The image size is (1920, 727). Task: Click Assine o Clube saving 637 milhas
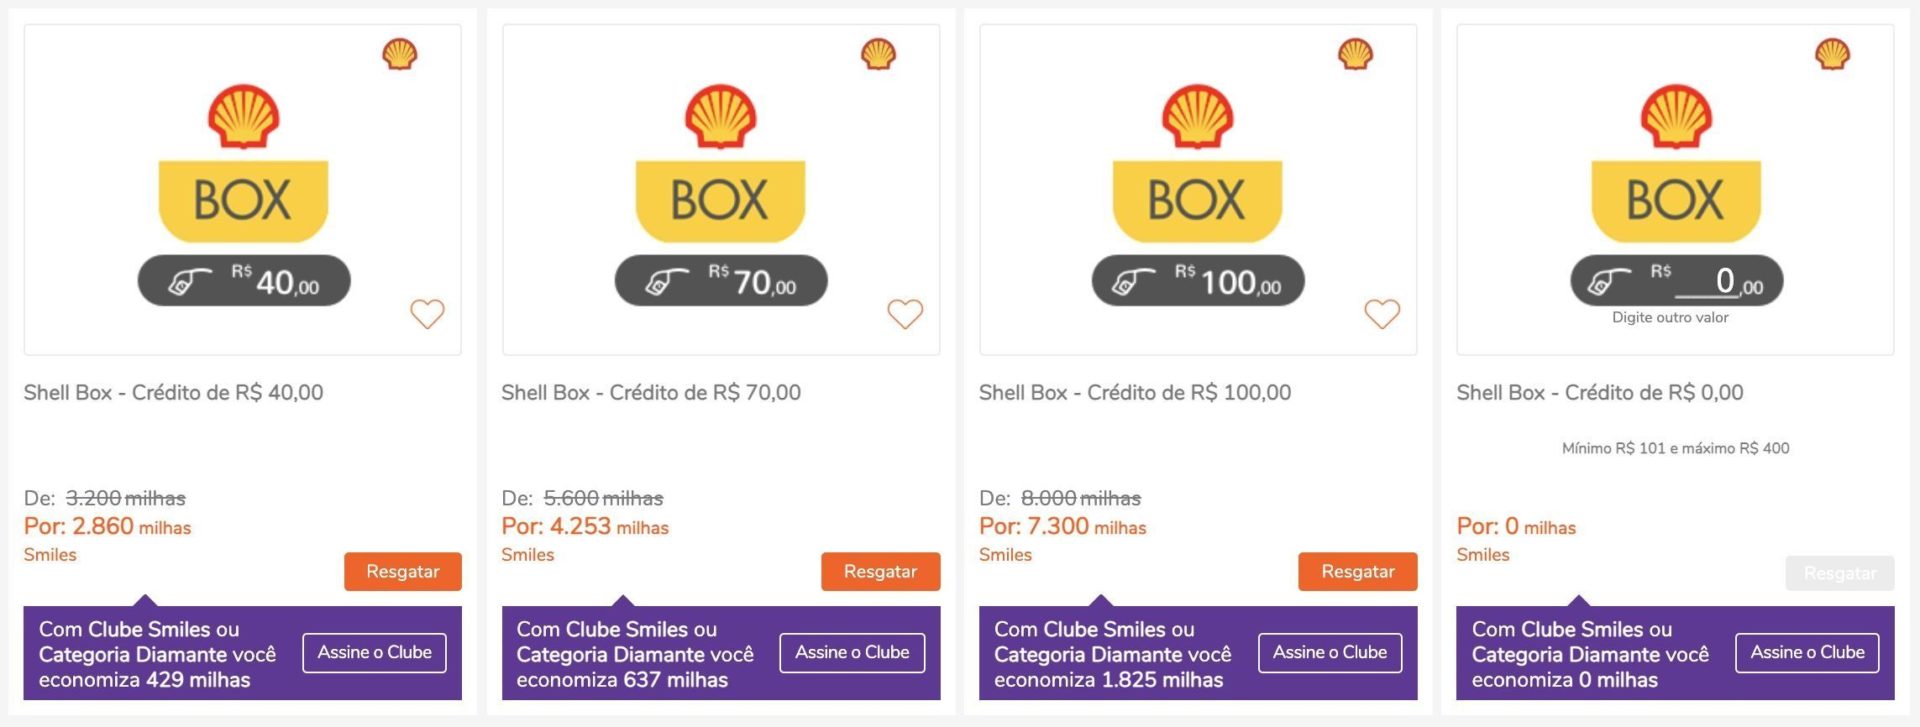click(x=852, y=652)
